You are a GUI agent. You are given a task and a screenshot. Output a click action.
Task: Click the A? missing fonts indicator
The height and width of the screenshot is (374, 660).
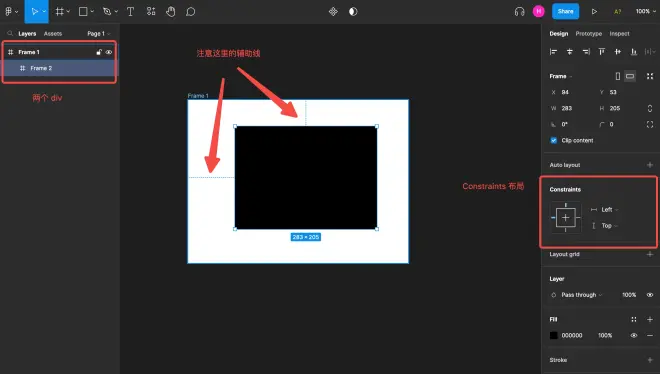point(617,12)
